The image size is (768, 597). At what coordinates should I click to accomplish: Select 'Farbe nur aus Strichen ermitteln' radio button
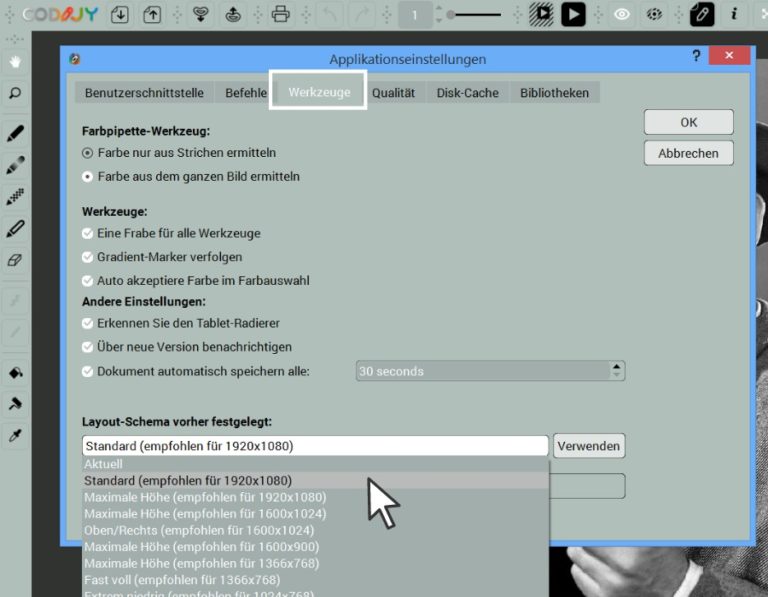click(87, 153)
